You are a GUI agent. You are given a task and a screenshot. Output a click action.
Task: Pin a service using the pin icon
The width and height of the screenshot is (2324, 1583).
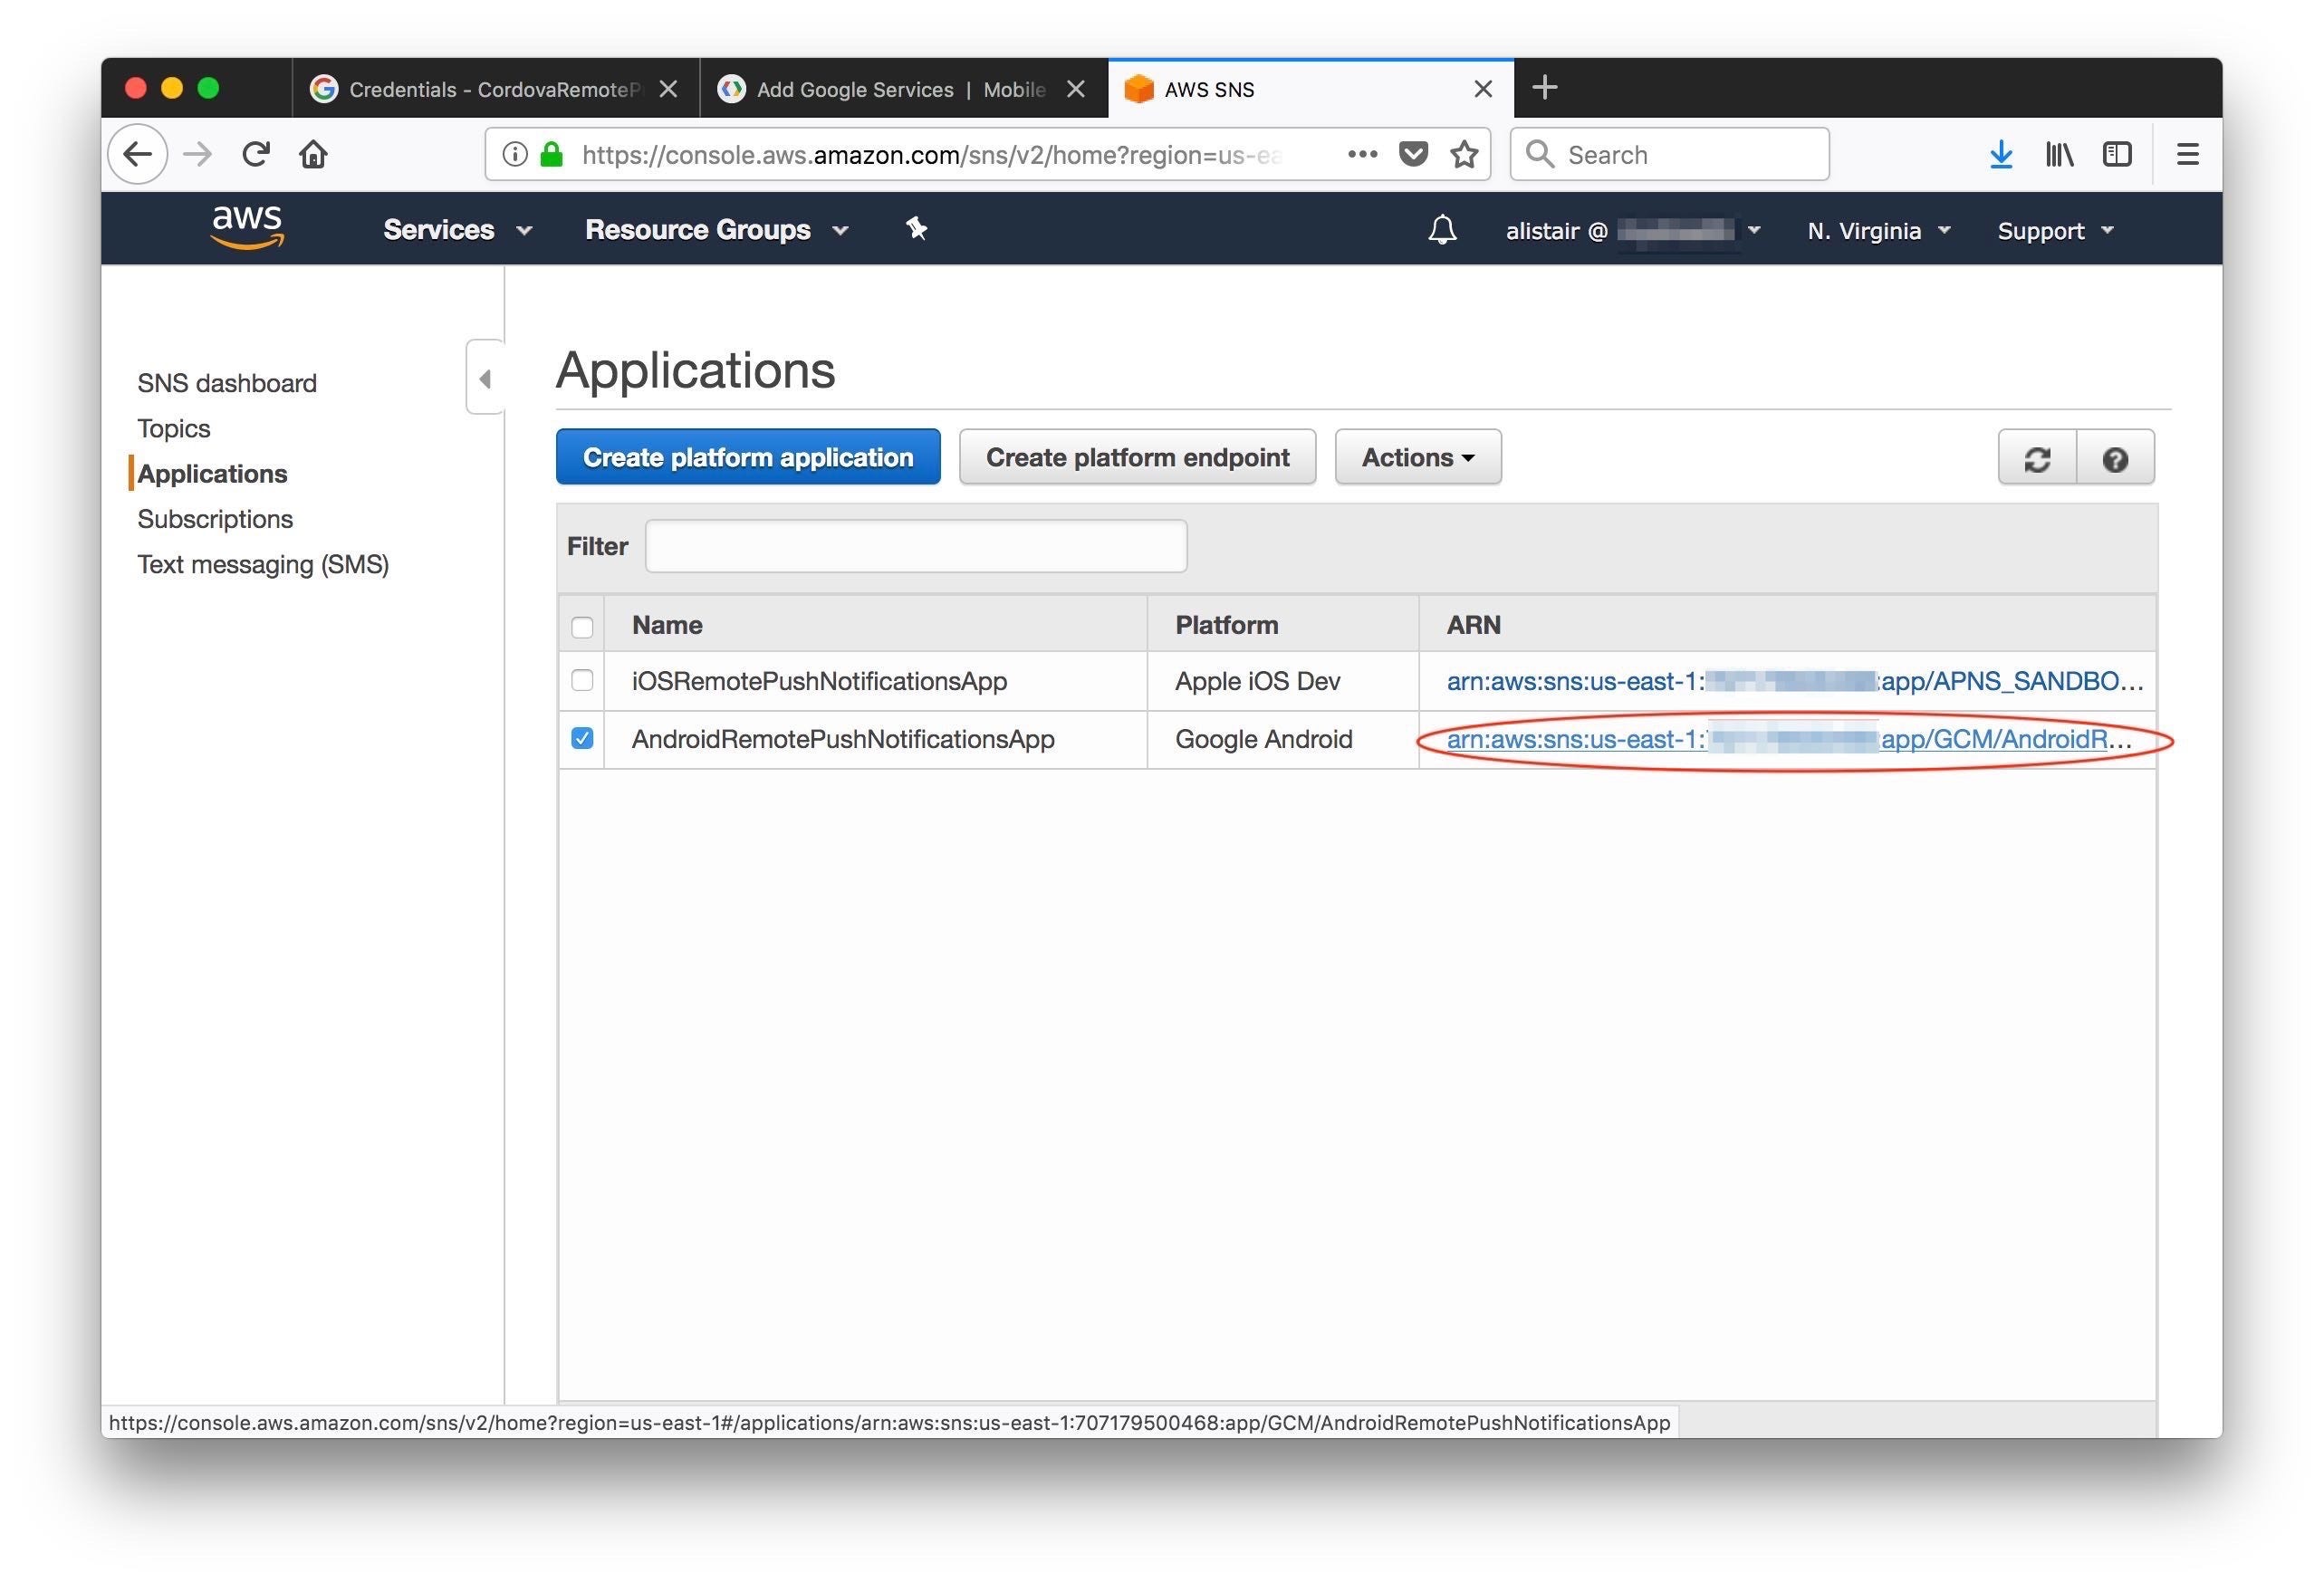coord(916,229)
